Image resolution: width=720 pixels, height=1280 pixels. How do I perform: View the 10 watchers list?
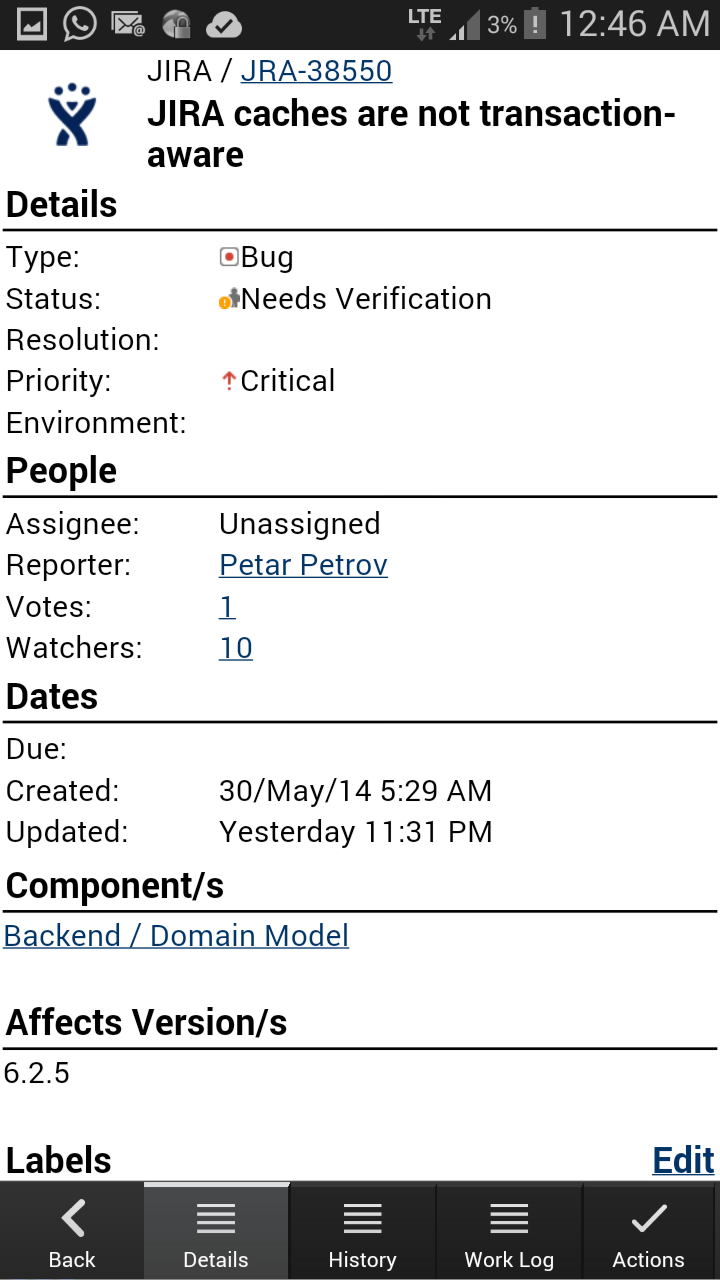pos(235,648)
